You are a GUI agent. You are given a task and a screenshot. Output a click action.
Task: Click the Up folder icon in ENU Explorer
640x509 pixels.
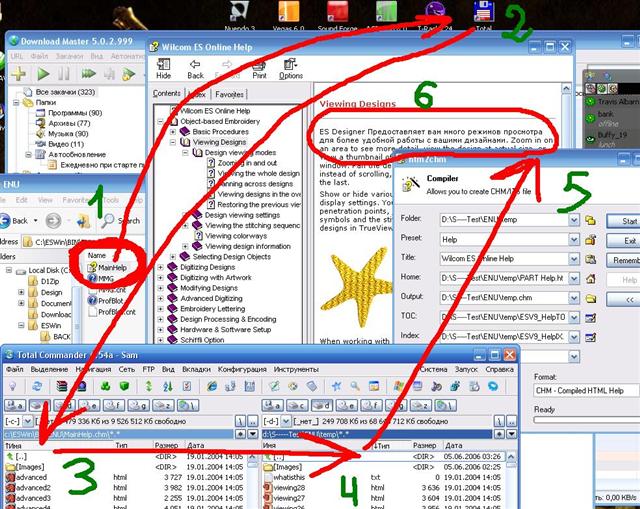click(84, 221)
